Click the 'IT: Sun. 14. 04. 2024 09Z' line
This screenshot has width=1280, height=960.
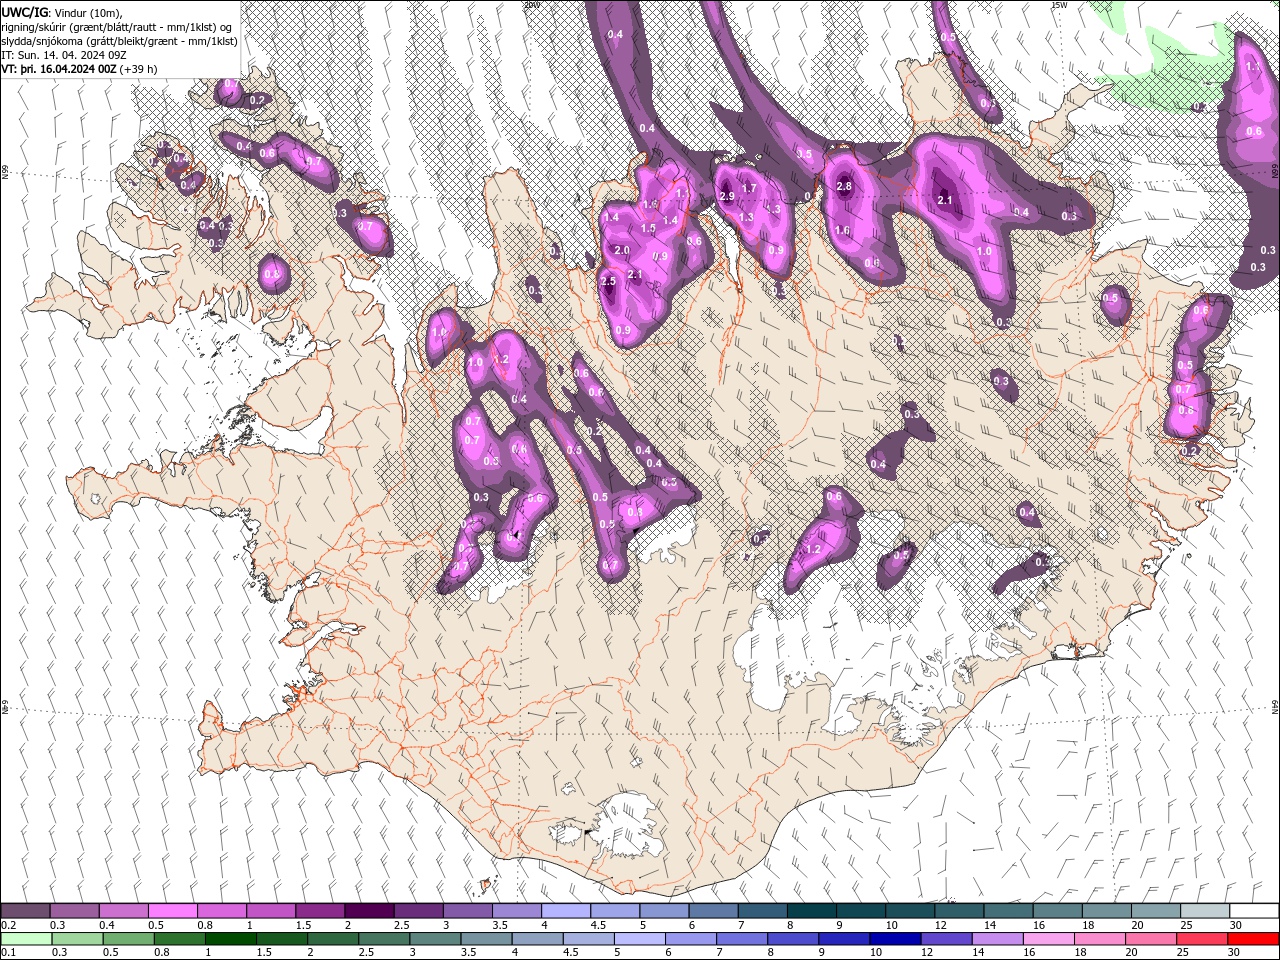coord(62,55)
